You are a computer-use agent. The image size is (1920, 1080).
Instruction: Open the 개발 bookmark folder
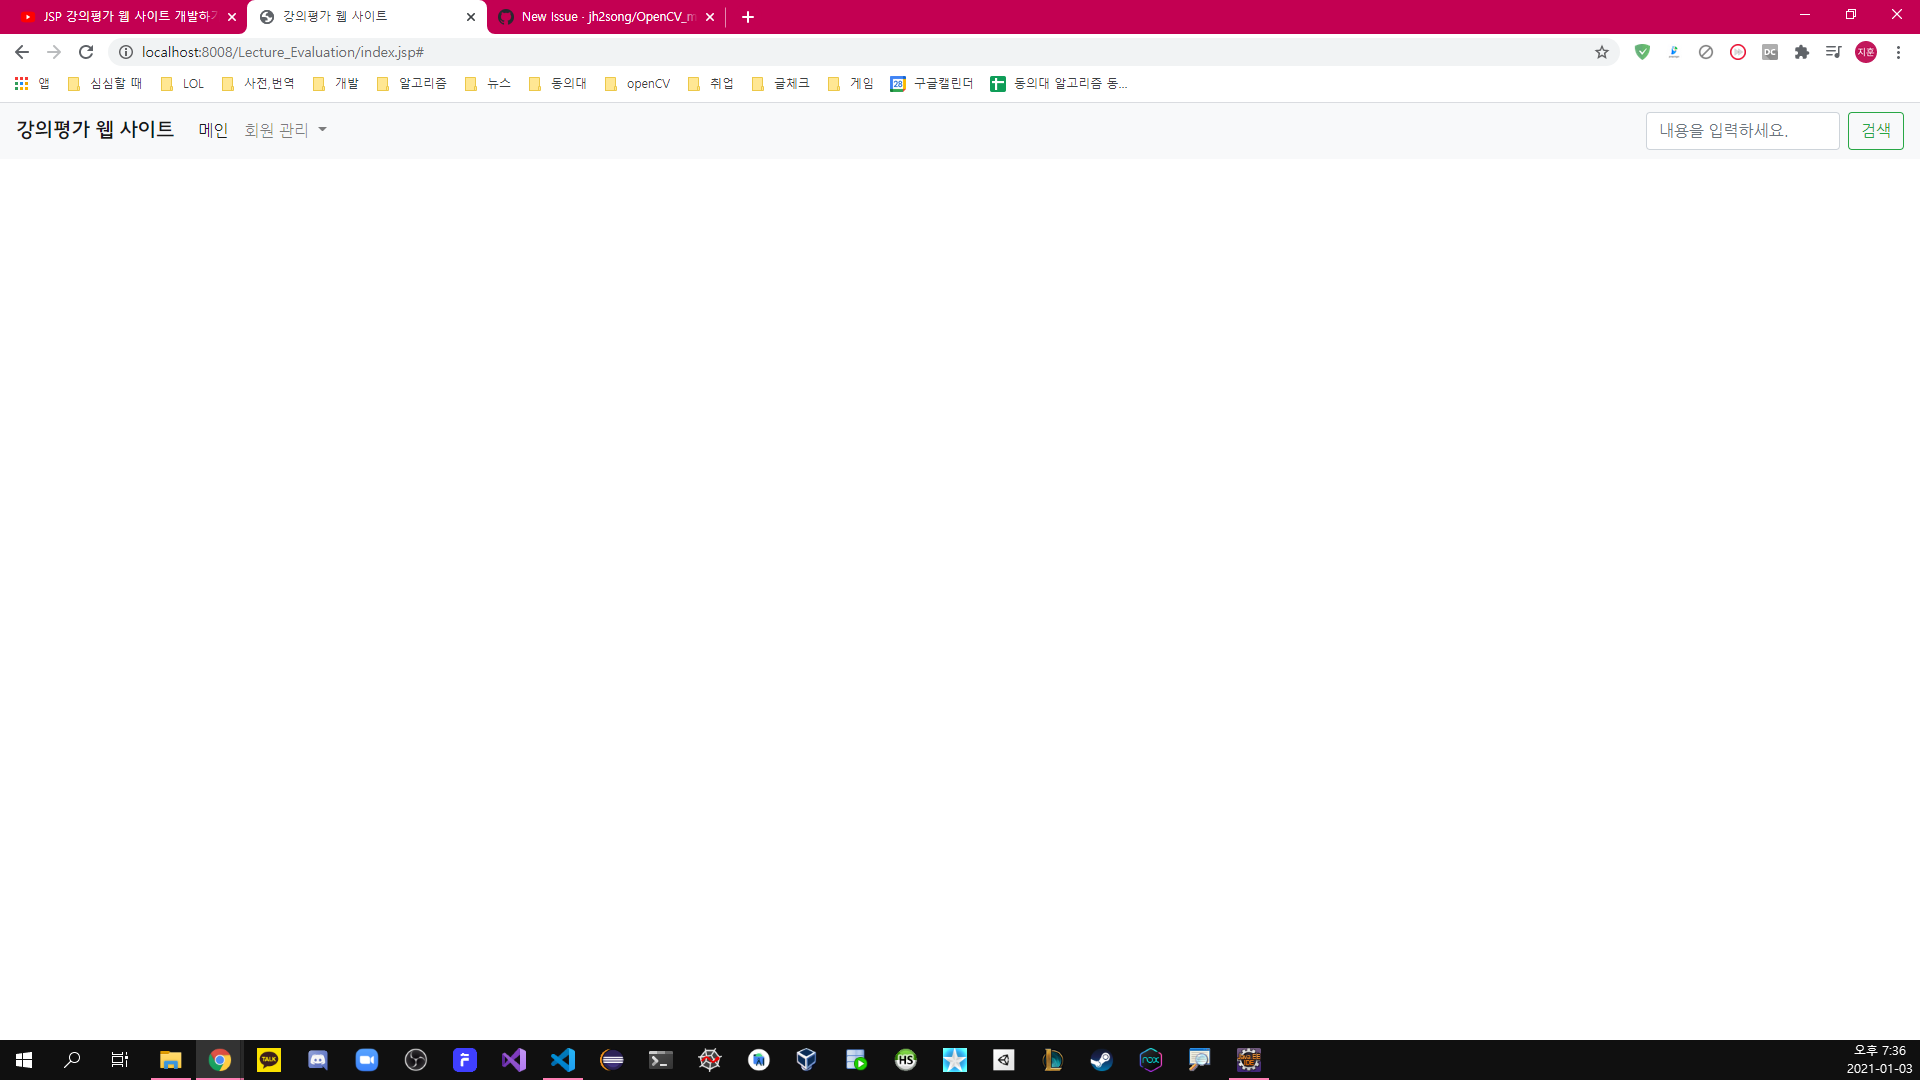click(x=336, y=83)
